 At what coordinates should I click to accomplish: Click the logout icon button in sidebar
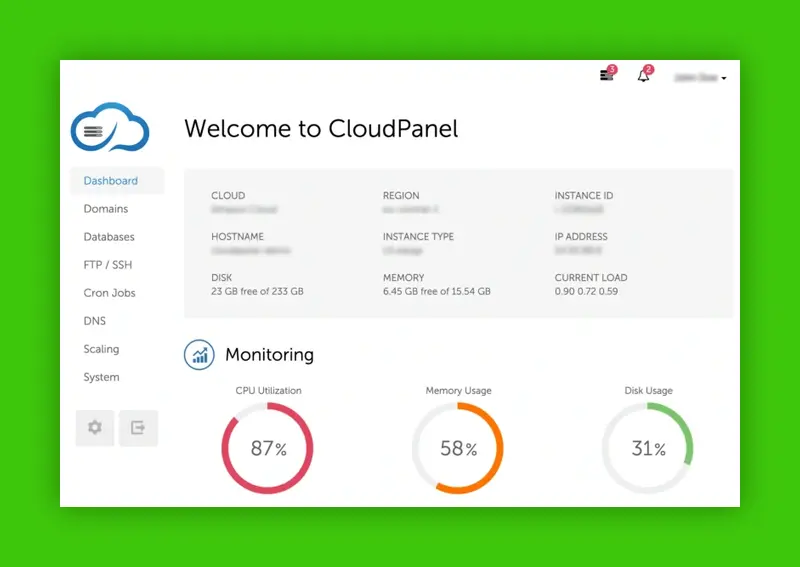[x=138, y=428]
